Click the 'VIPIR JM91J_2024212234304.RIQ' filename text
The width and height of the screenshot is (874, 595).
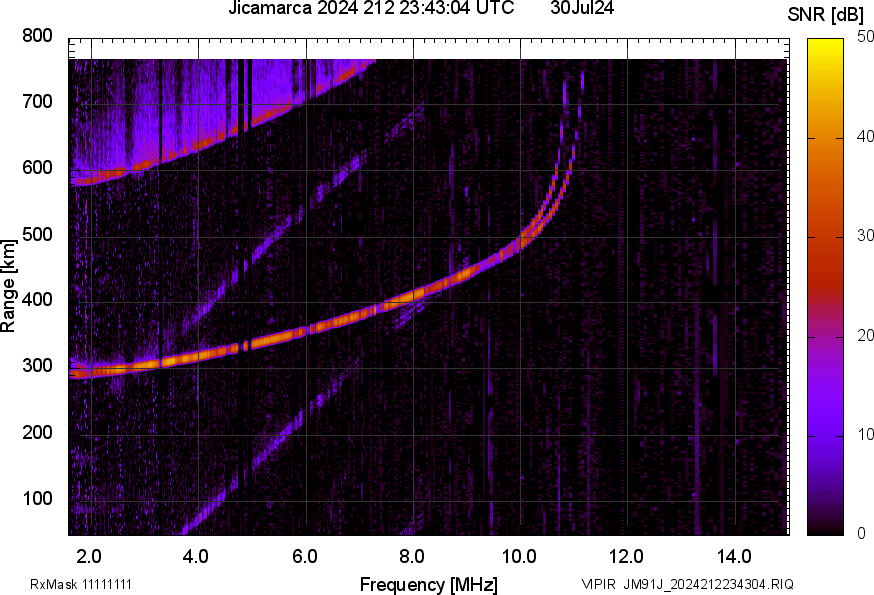pos(687,584)
